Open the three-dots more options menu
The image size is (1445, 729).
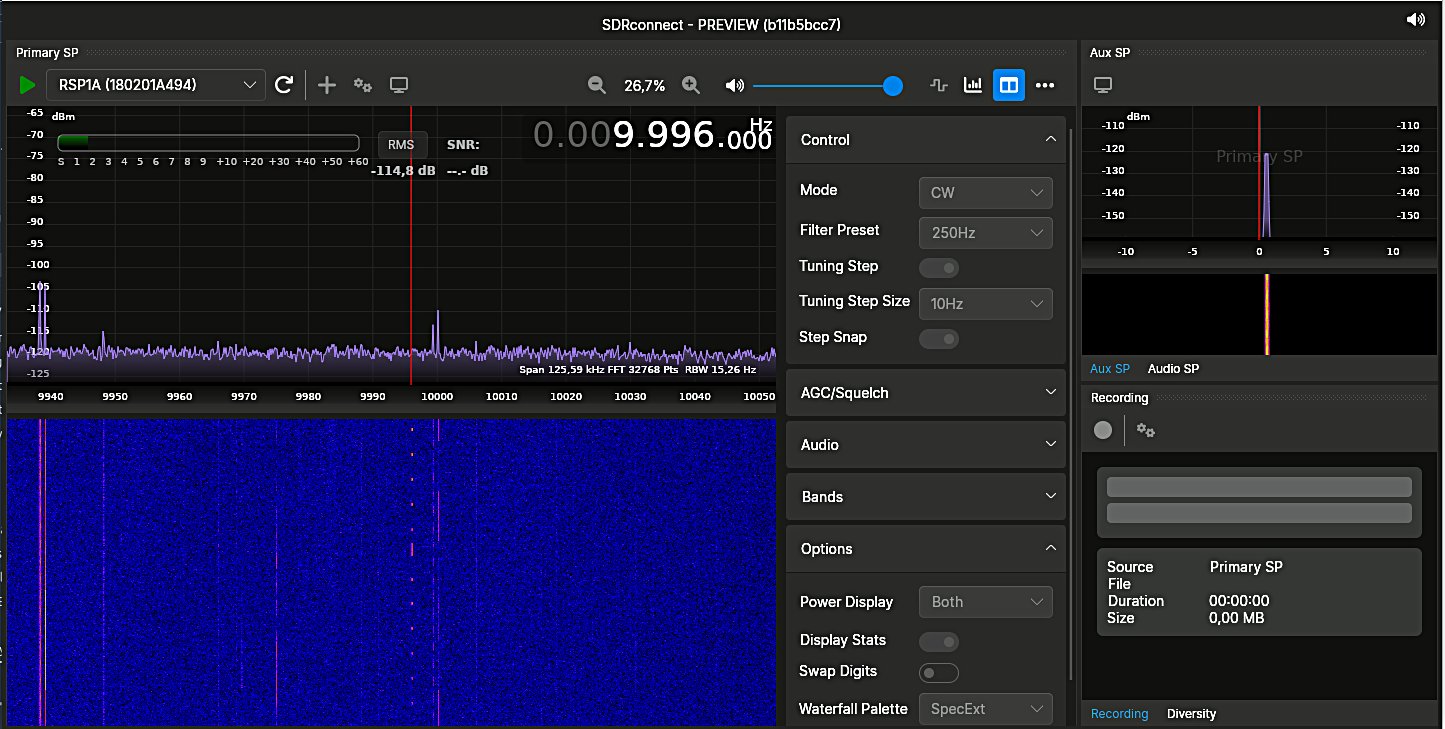pyautogui.click(x=1045, y=85)
